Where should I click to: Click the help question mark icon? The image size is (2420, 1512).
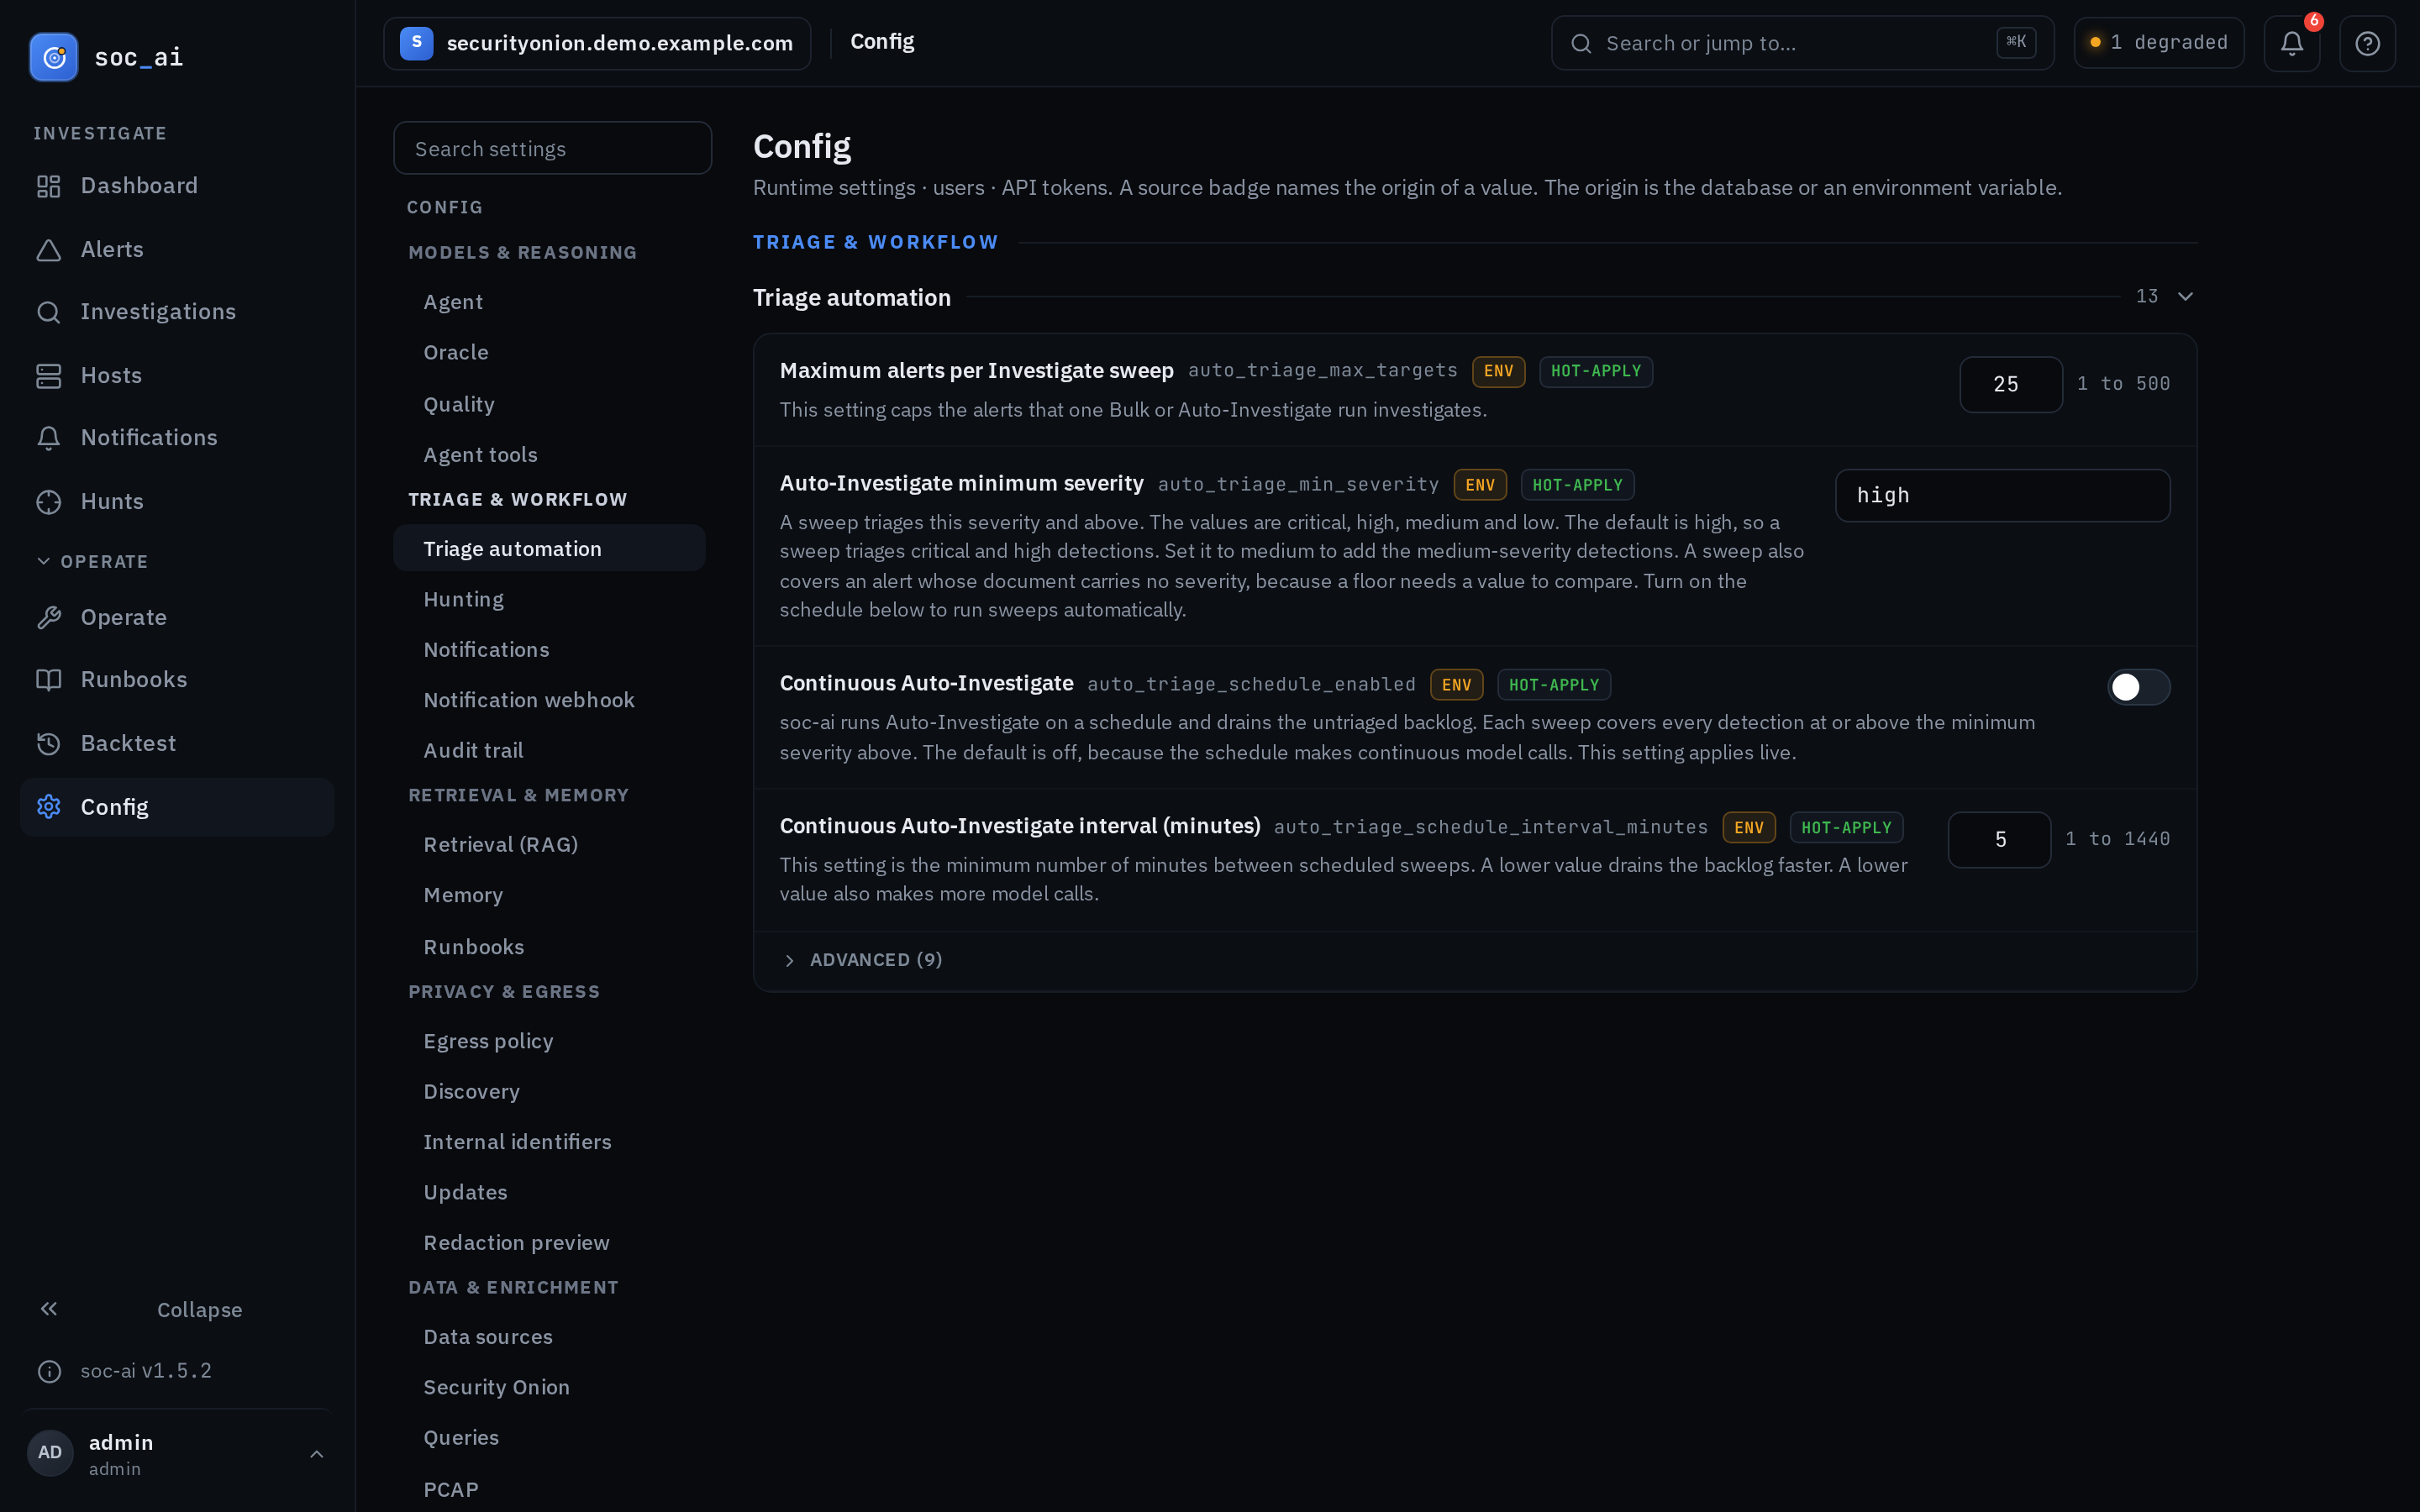(2367, 43)
